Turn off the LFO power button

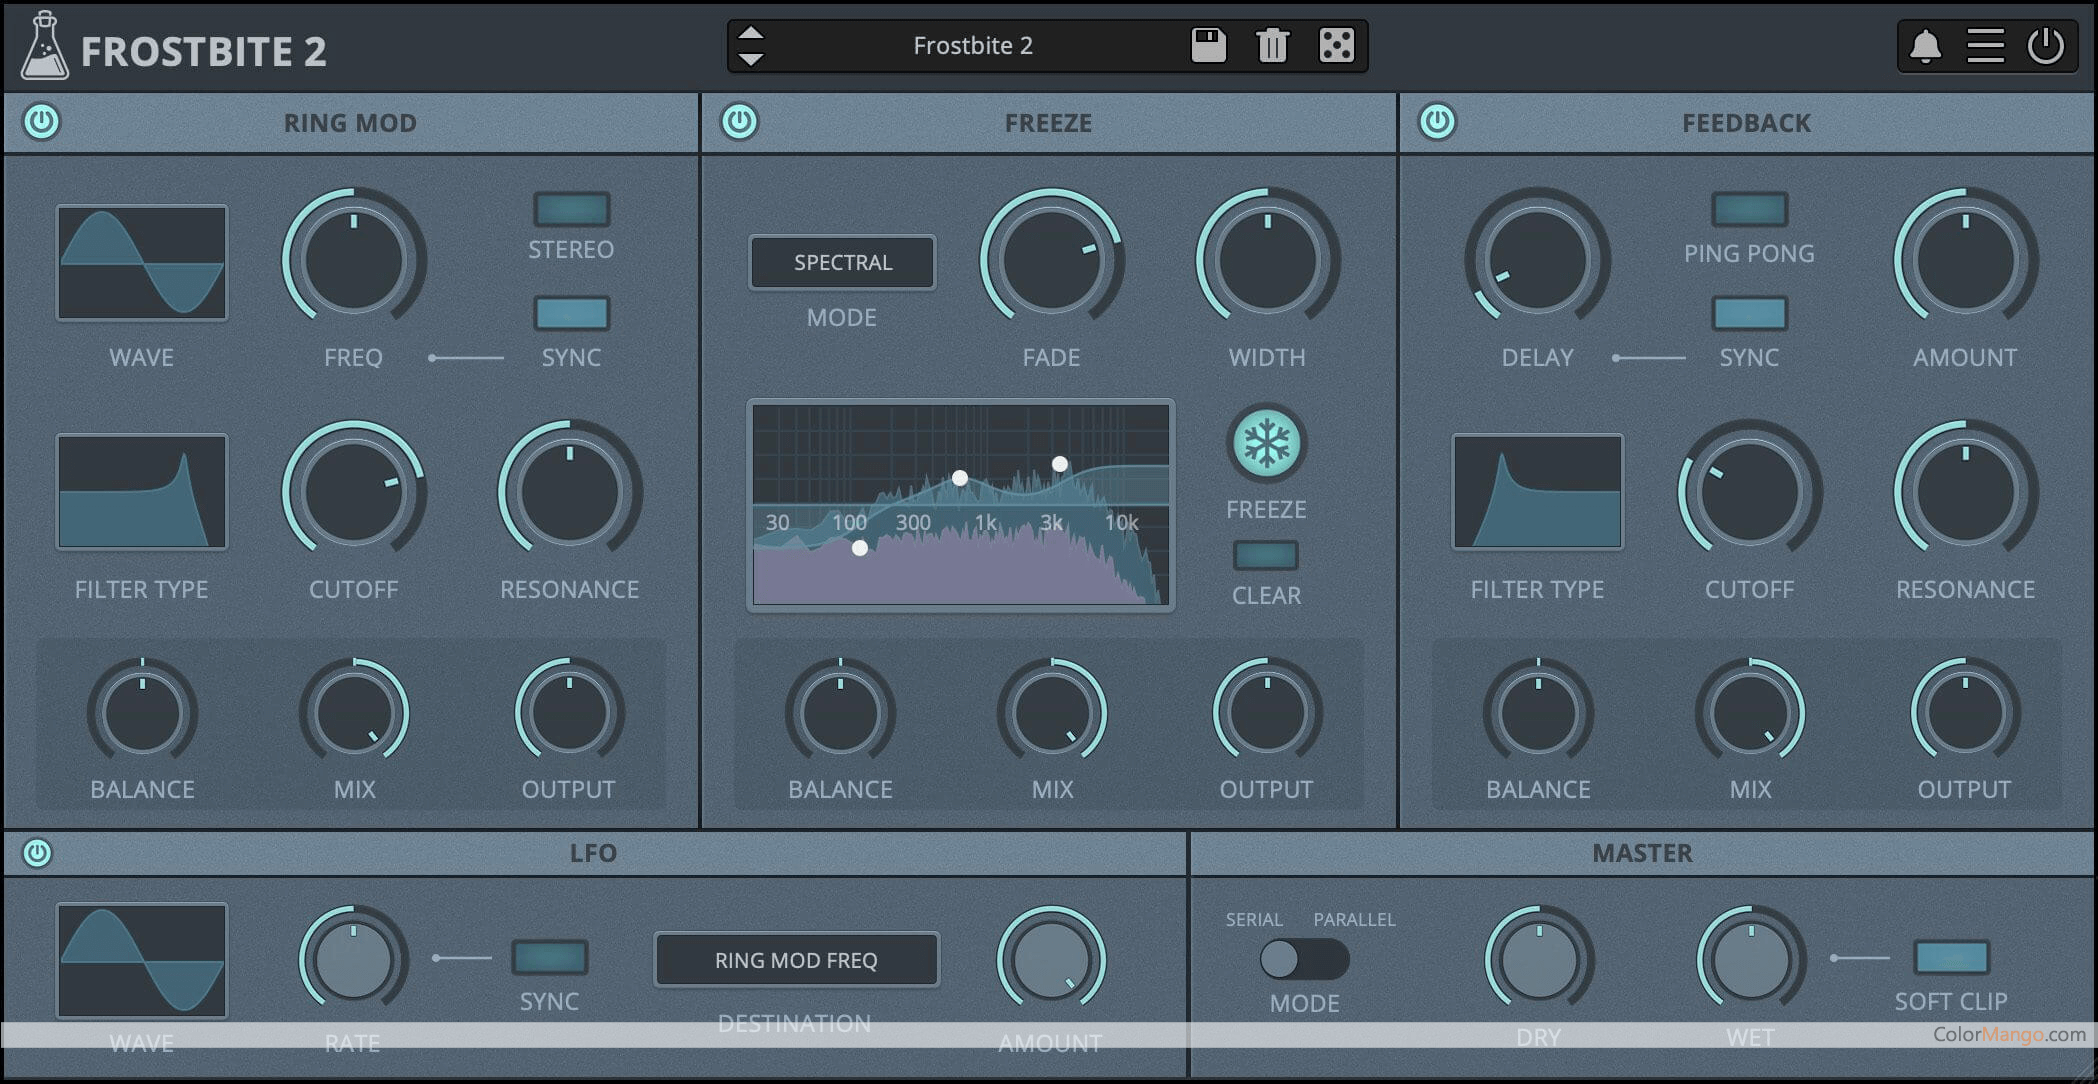tap(37, 853)
